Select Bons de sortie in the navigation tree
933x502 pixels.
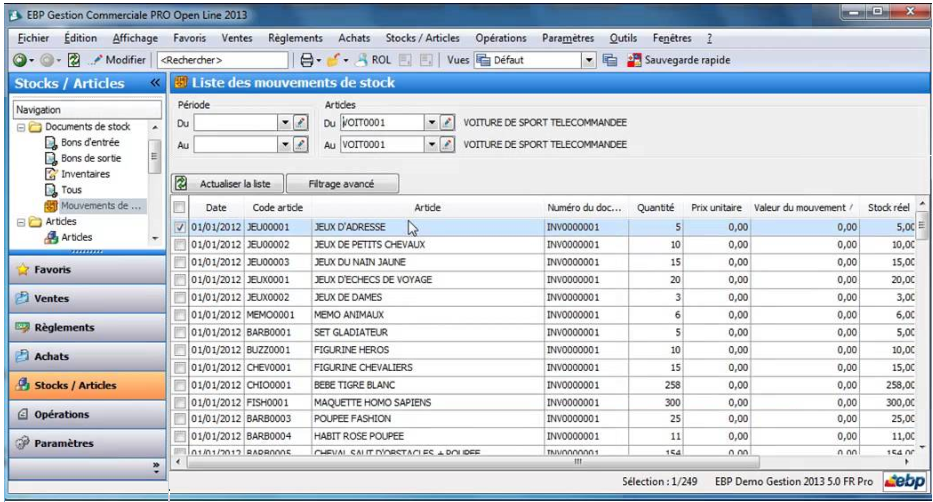[x=83, y=158]
